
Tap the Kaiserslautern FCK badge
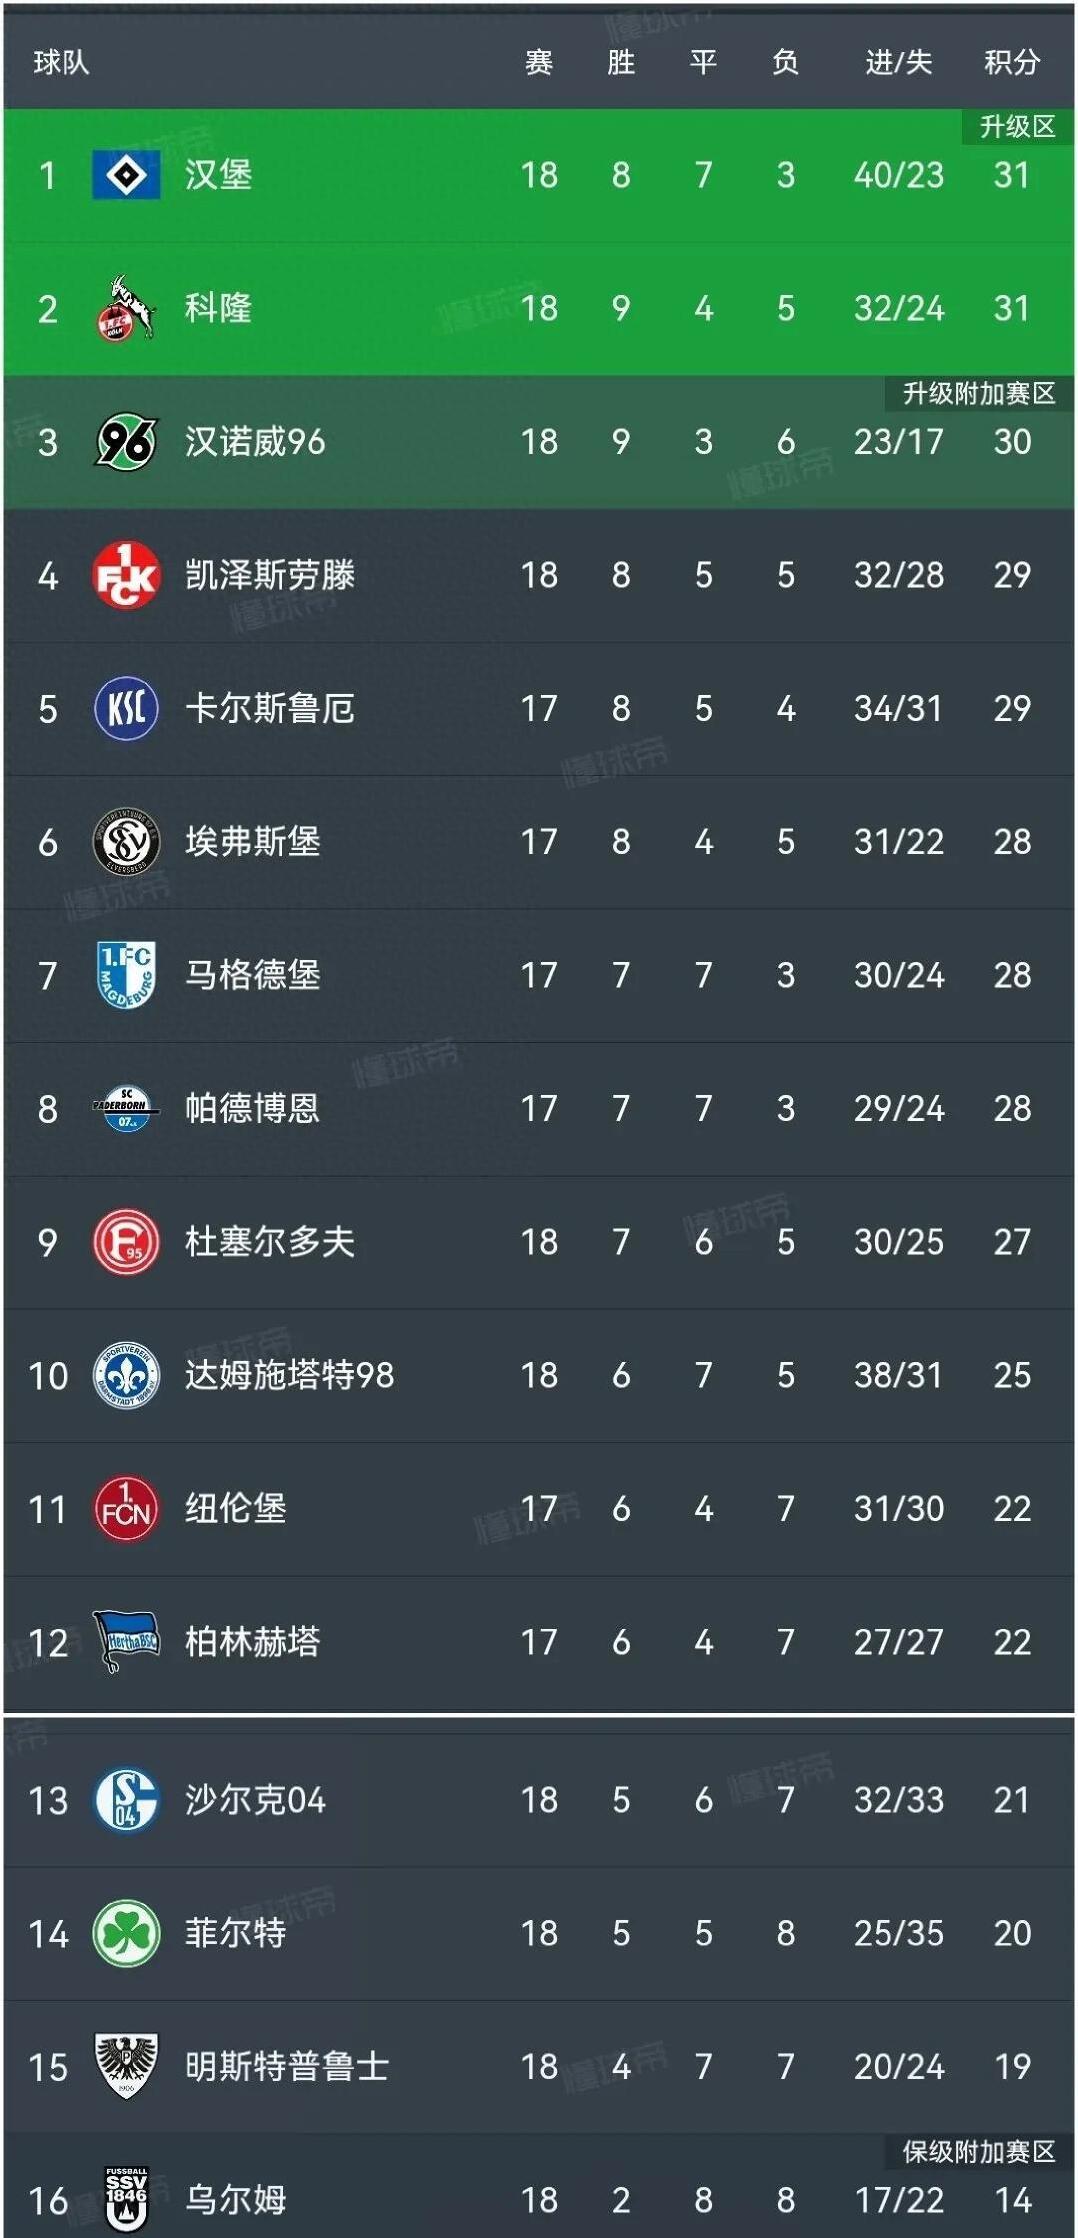[125, 572]
